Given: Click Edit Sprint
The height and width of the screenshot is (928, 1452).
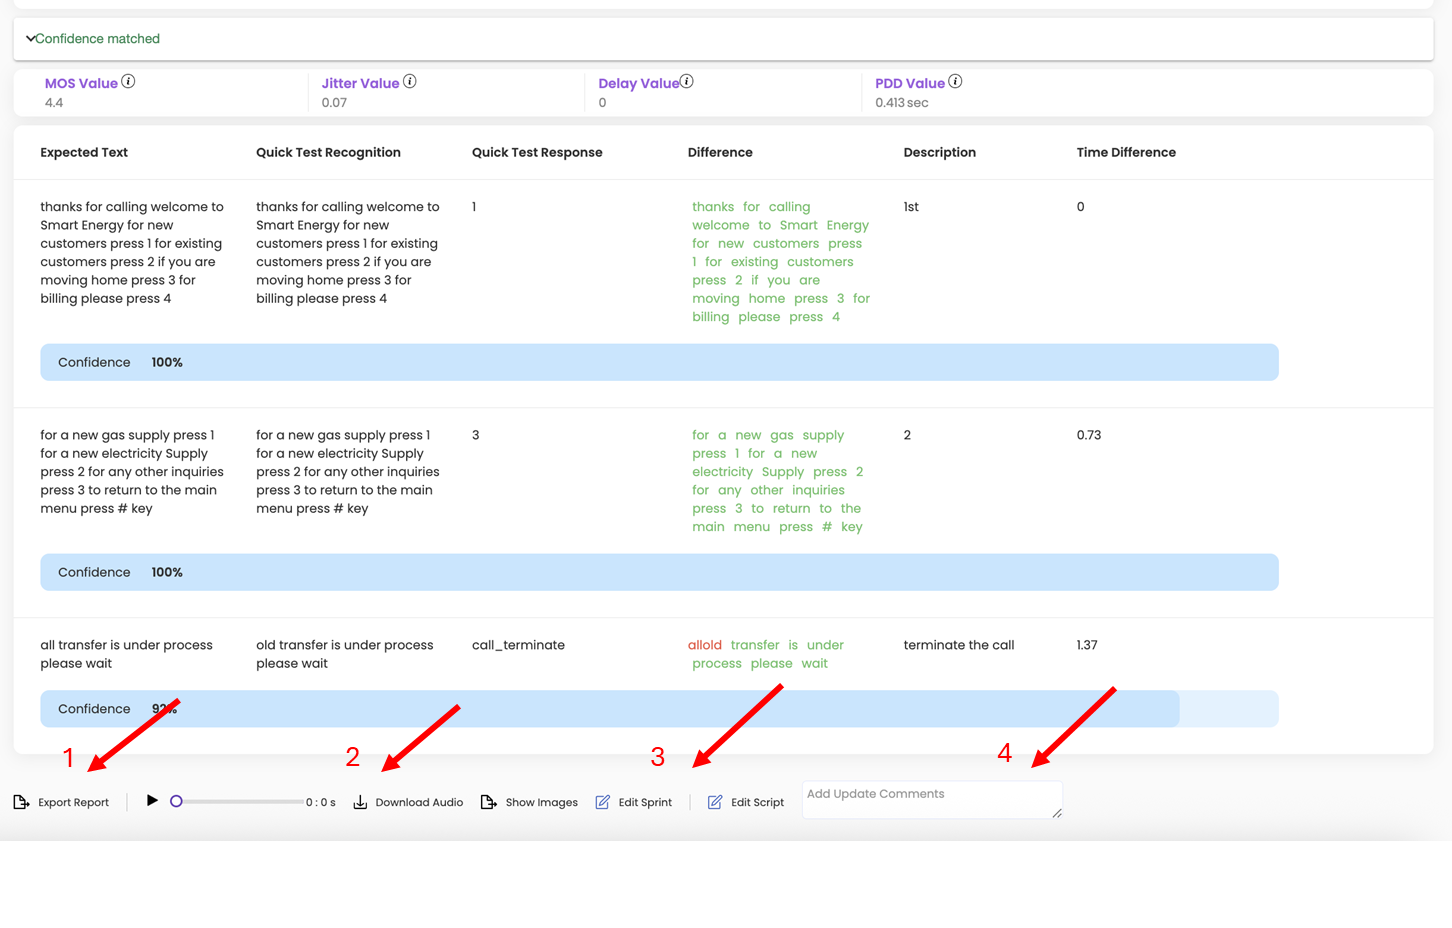Looking at the screenshot, I should click(634, 802).
